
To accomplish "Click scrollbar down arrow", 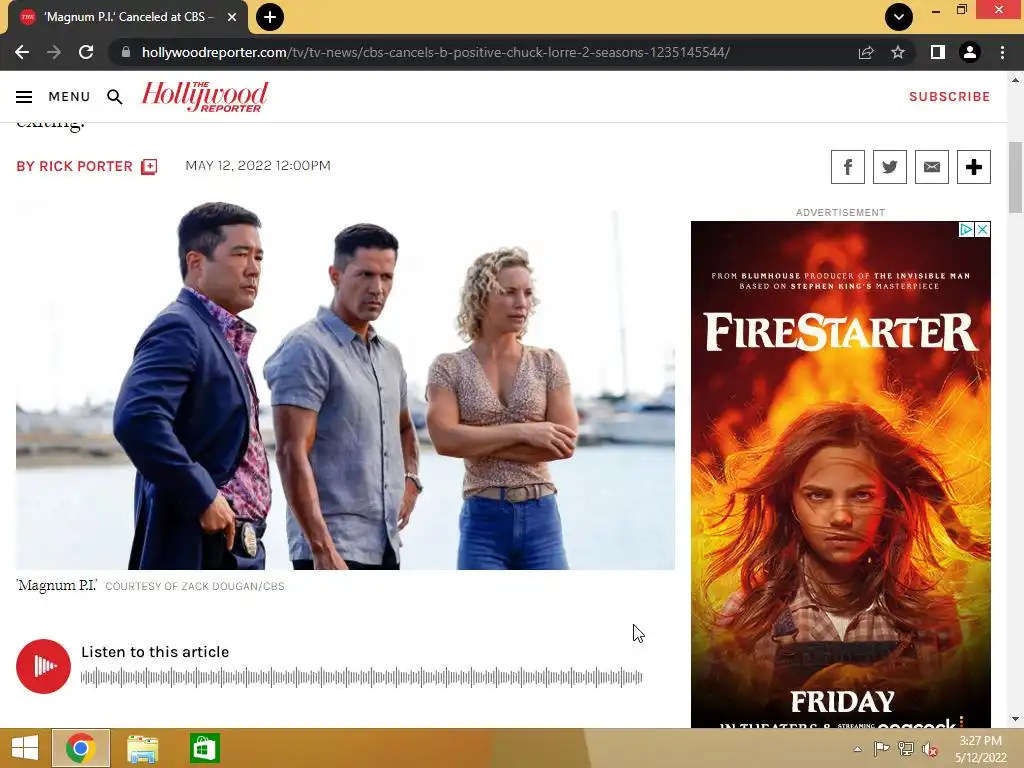I will pos(1015,719).
